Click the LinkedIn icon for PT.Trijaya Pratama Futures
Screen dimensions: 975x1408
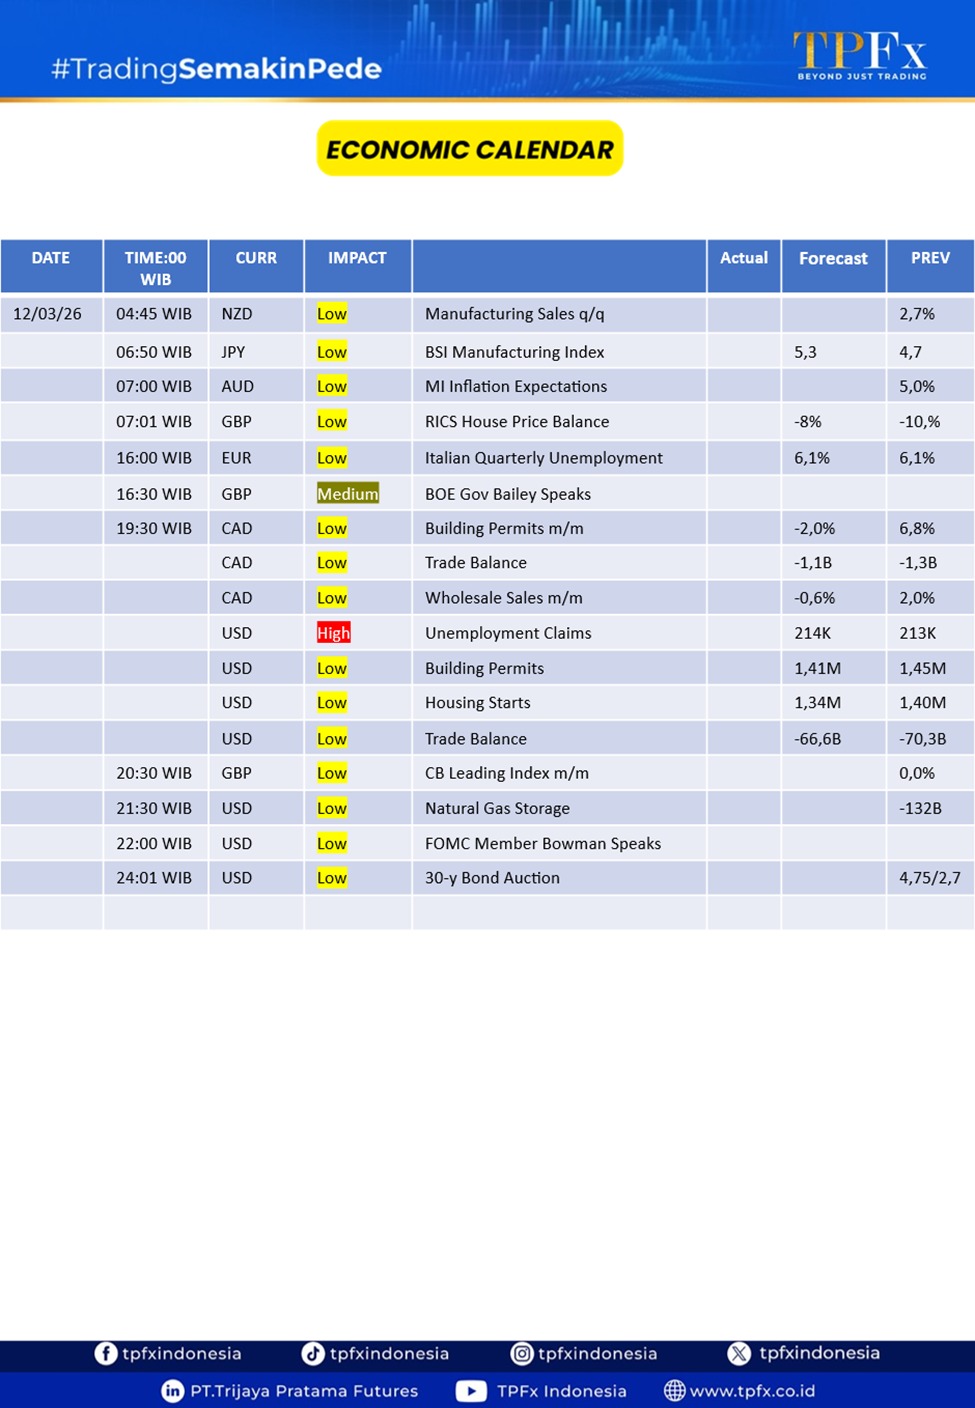tap(173, 1391)
